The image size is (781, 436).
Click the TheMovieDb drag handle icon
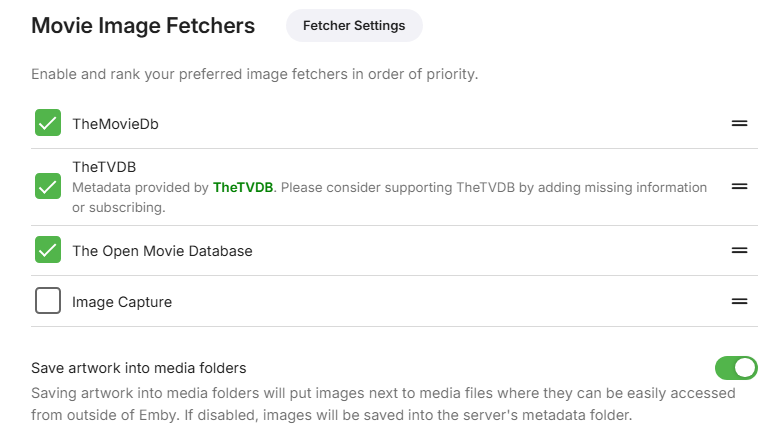[740, 123]
